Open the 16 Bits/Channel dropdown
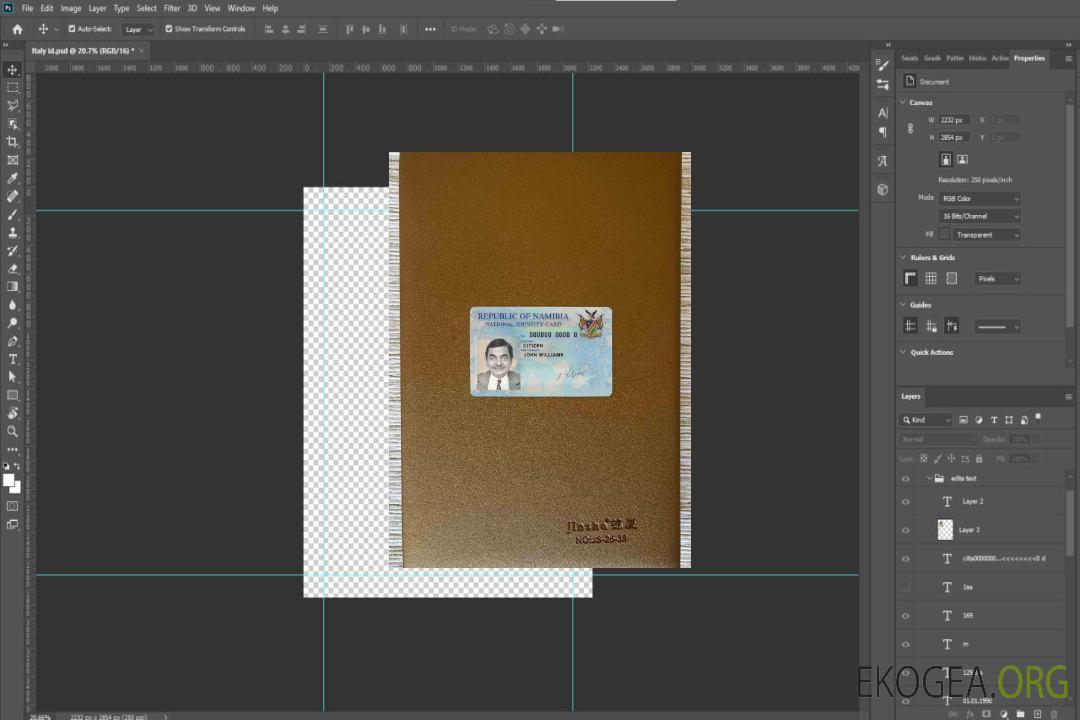The height and width of the screenshot is (720, 1080). [x=979, y=216]
